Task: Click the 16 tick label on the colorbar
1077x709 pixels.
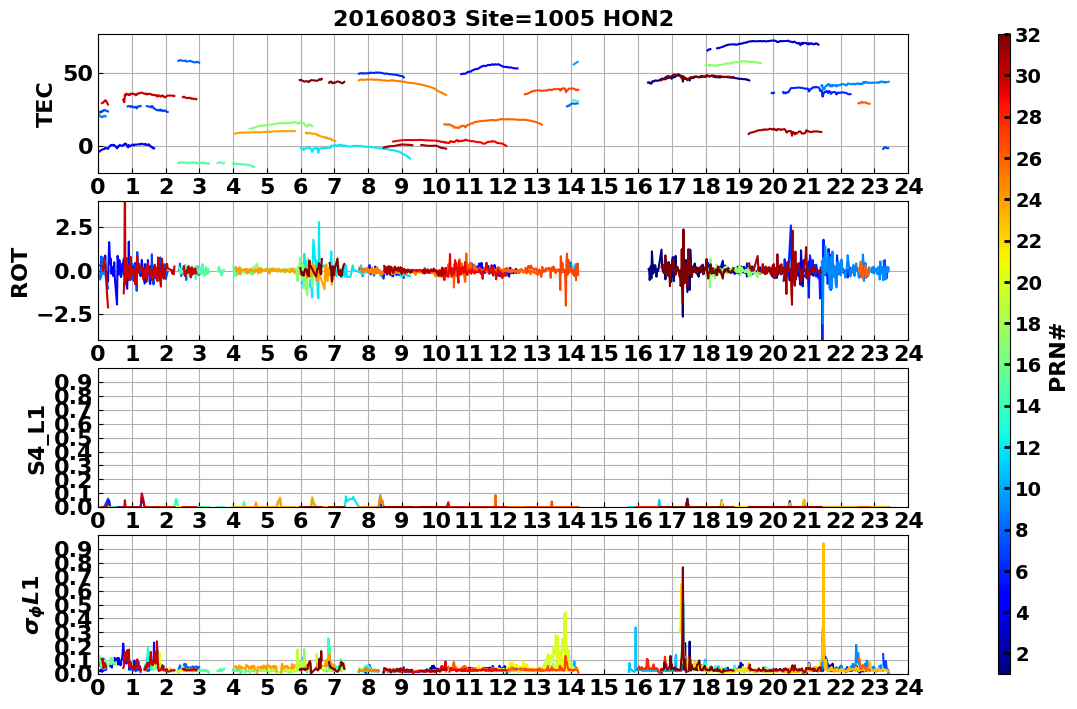Action: [x=1028, y=365]
